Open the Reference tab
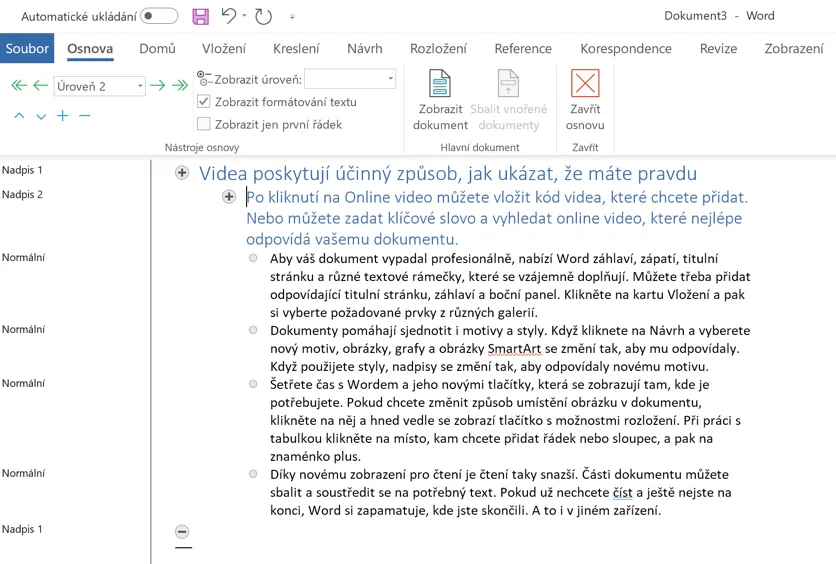The height and width of the screenshot is (564, 836). pyautogui.click(x=523, y=49)
